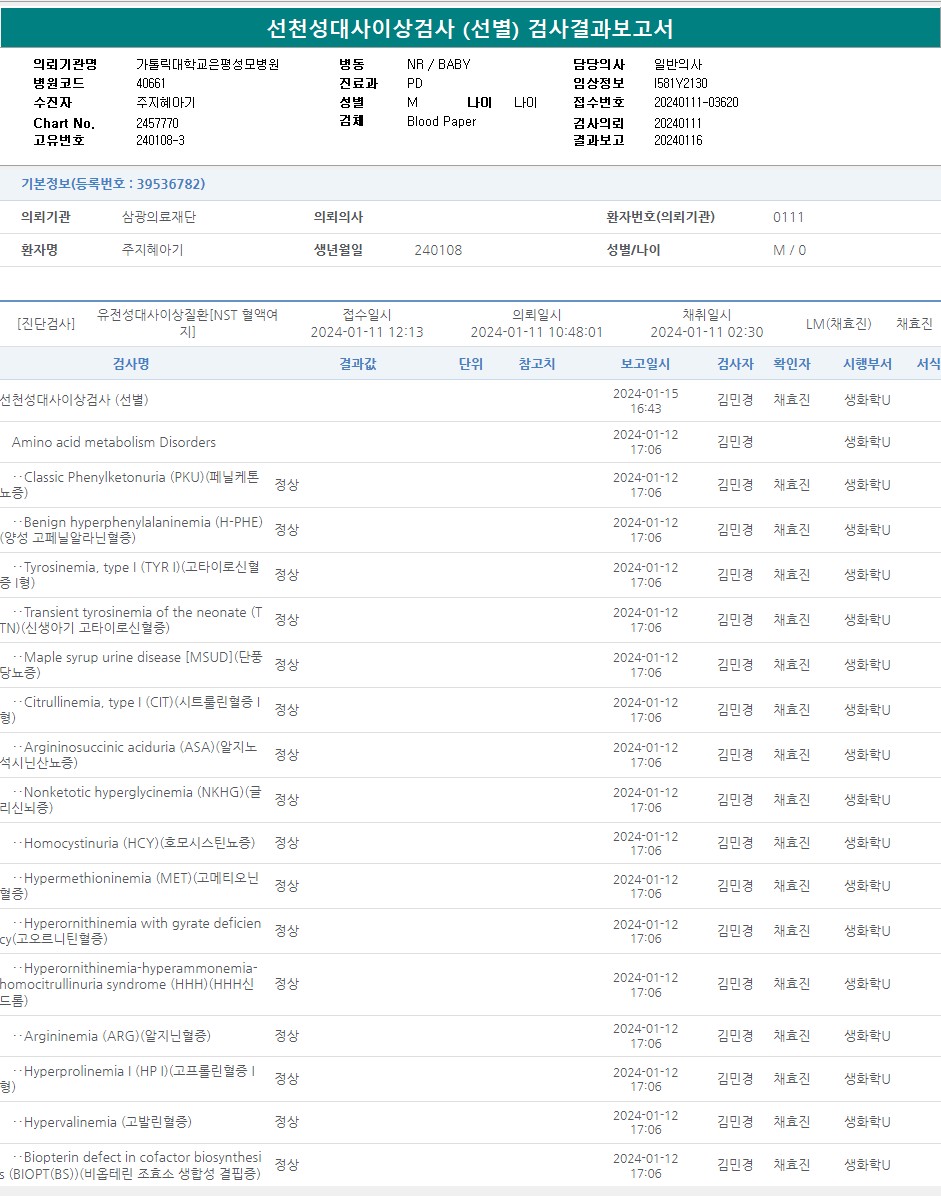
Task: Click the 검사자 column header
Action: click(735, 364)
